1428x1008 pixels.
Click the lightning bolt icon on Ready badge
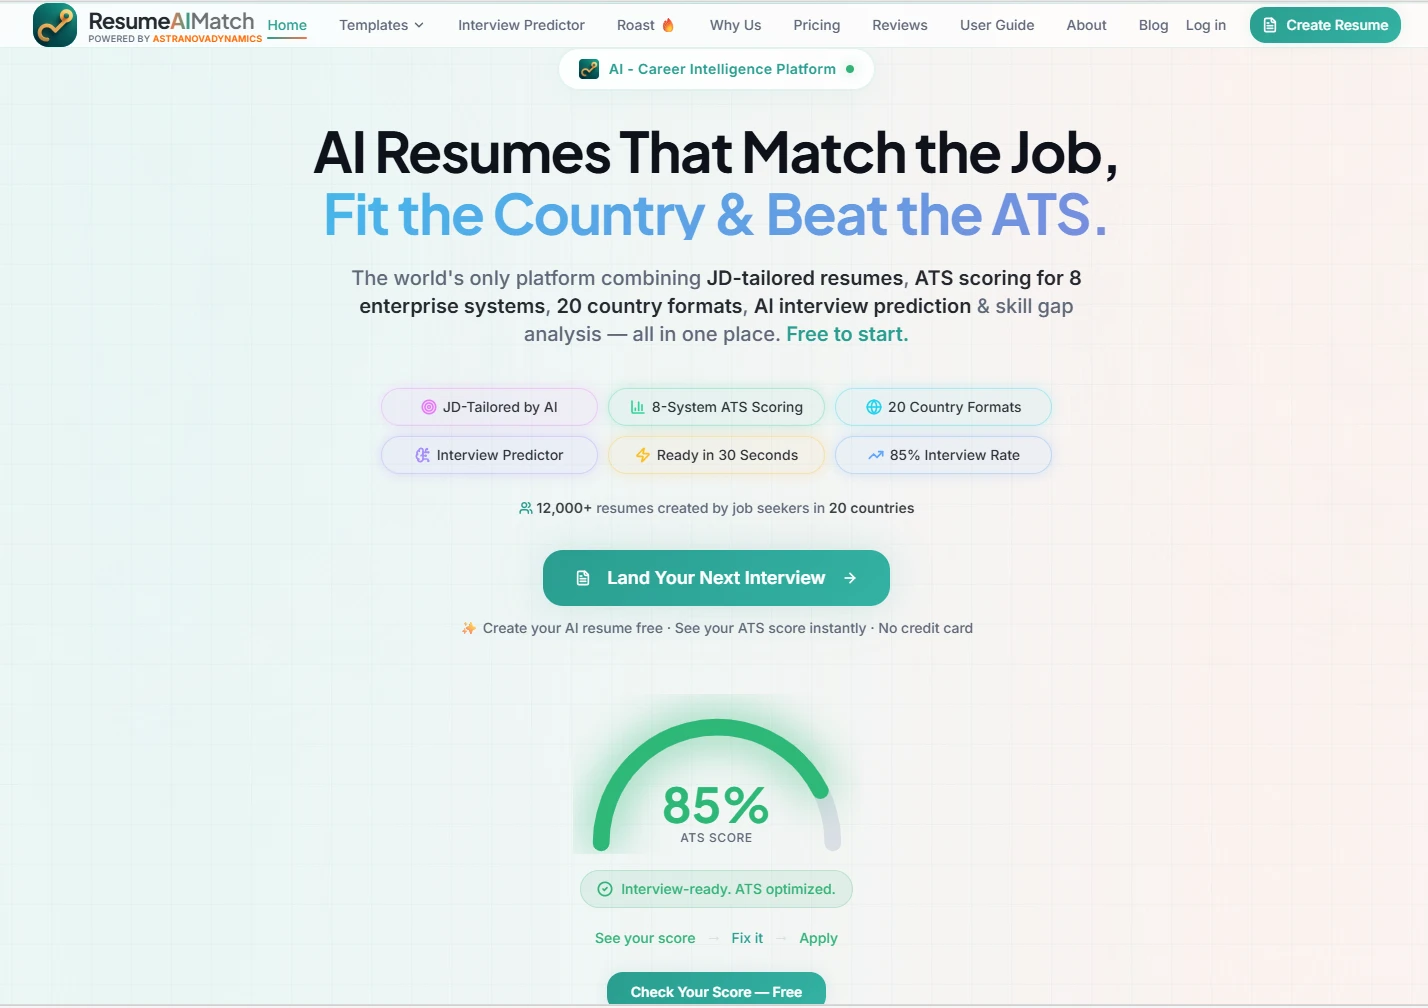[642, 455]
